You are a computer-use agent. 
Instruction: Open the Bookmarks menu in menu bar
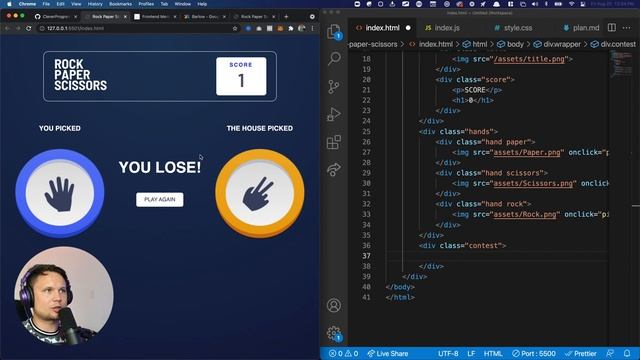120,4
